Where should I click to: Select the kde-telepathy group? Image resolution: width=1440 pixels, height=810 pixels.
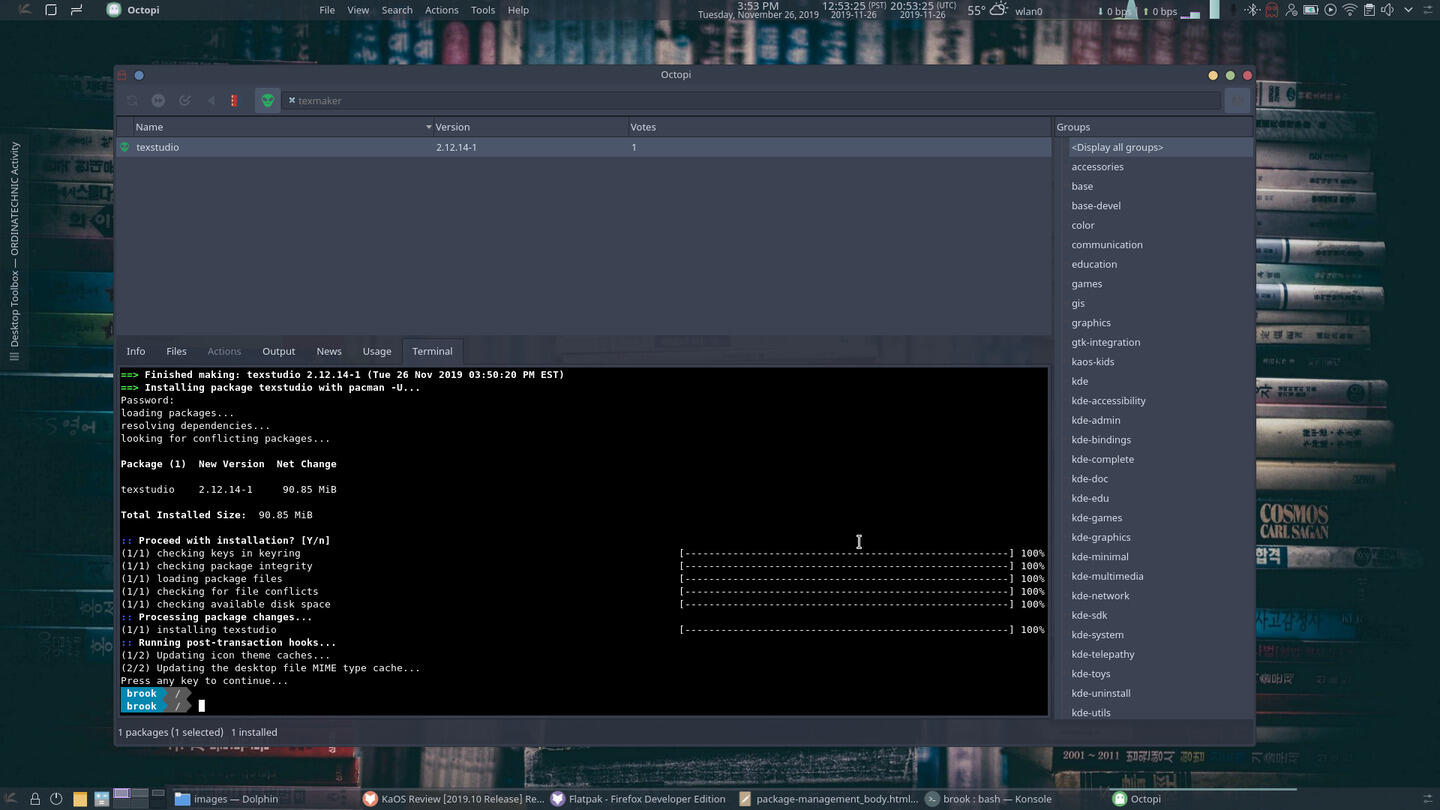pos(1103,654)
